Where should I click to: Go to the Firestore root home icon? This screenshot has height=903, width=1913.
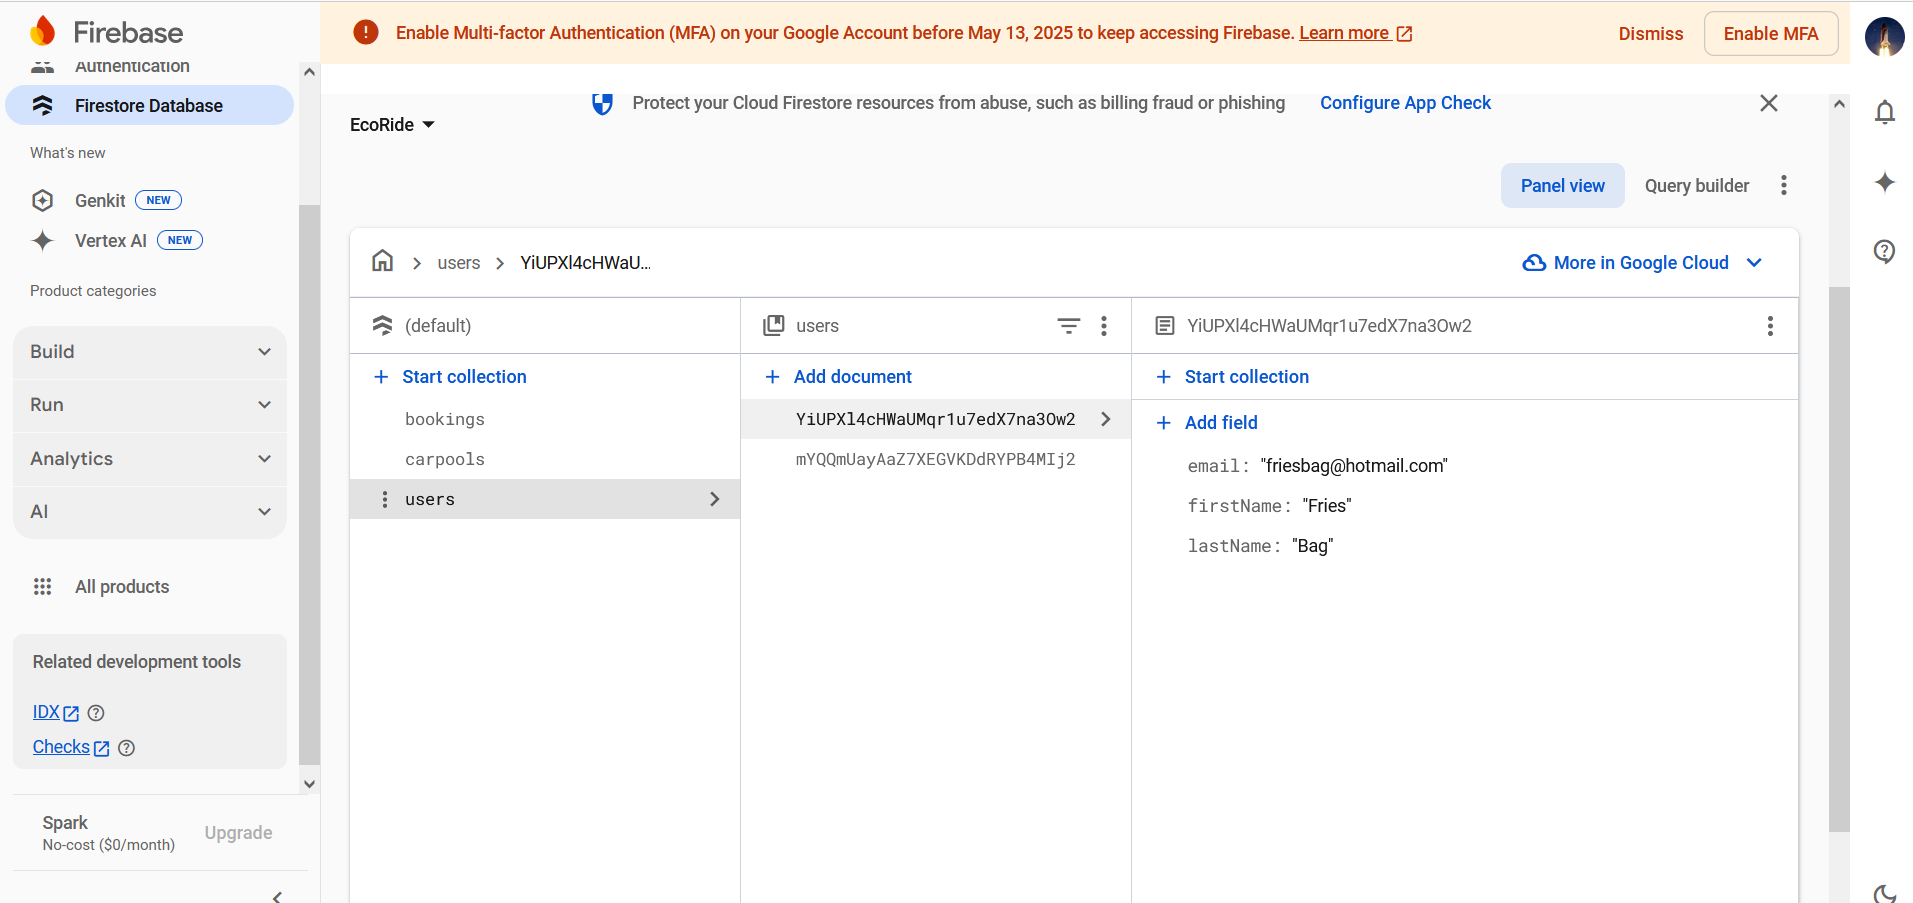coord(383,262)
